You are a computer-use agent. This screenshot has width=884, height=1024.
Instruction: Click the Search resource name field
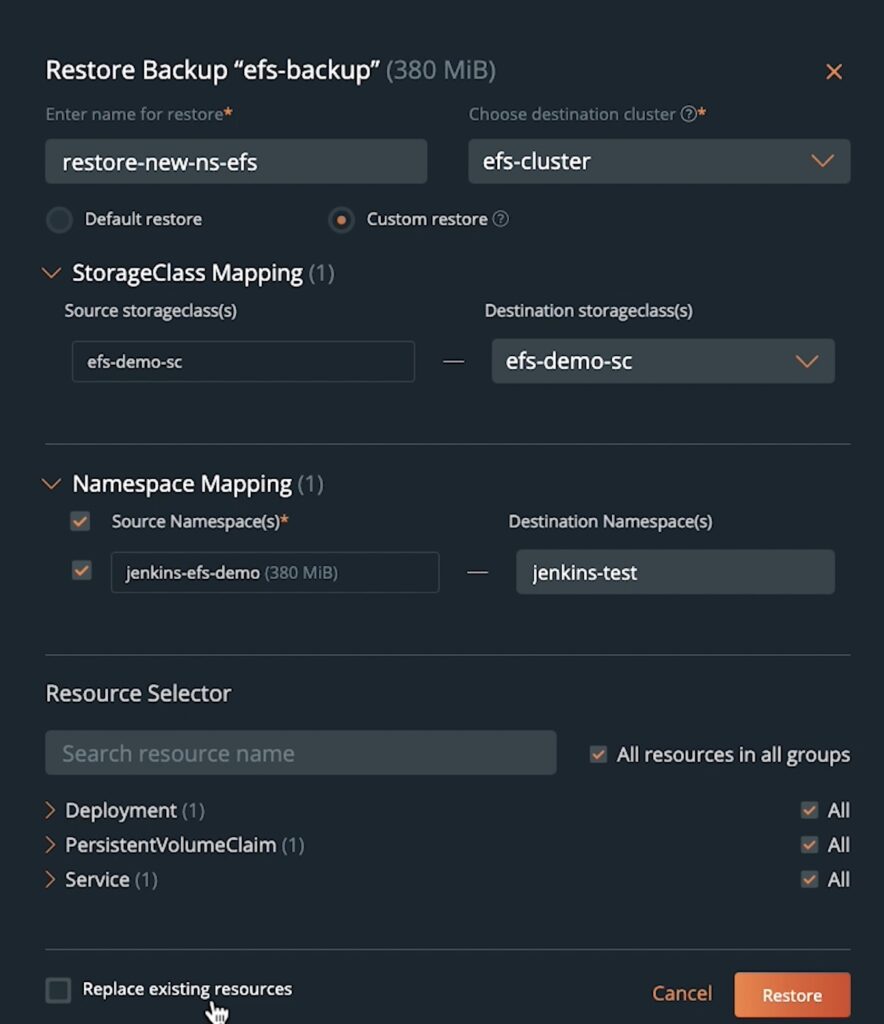pos(300,753)
